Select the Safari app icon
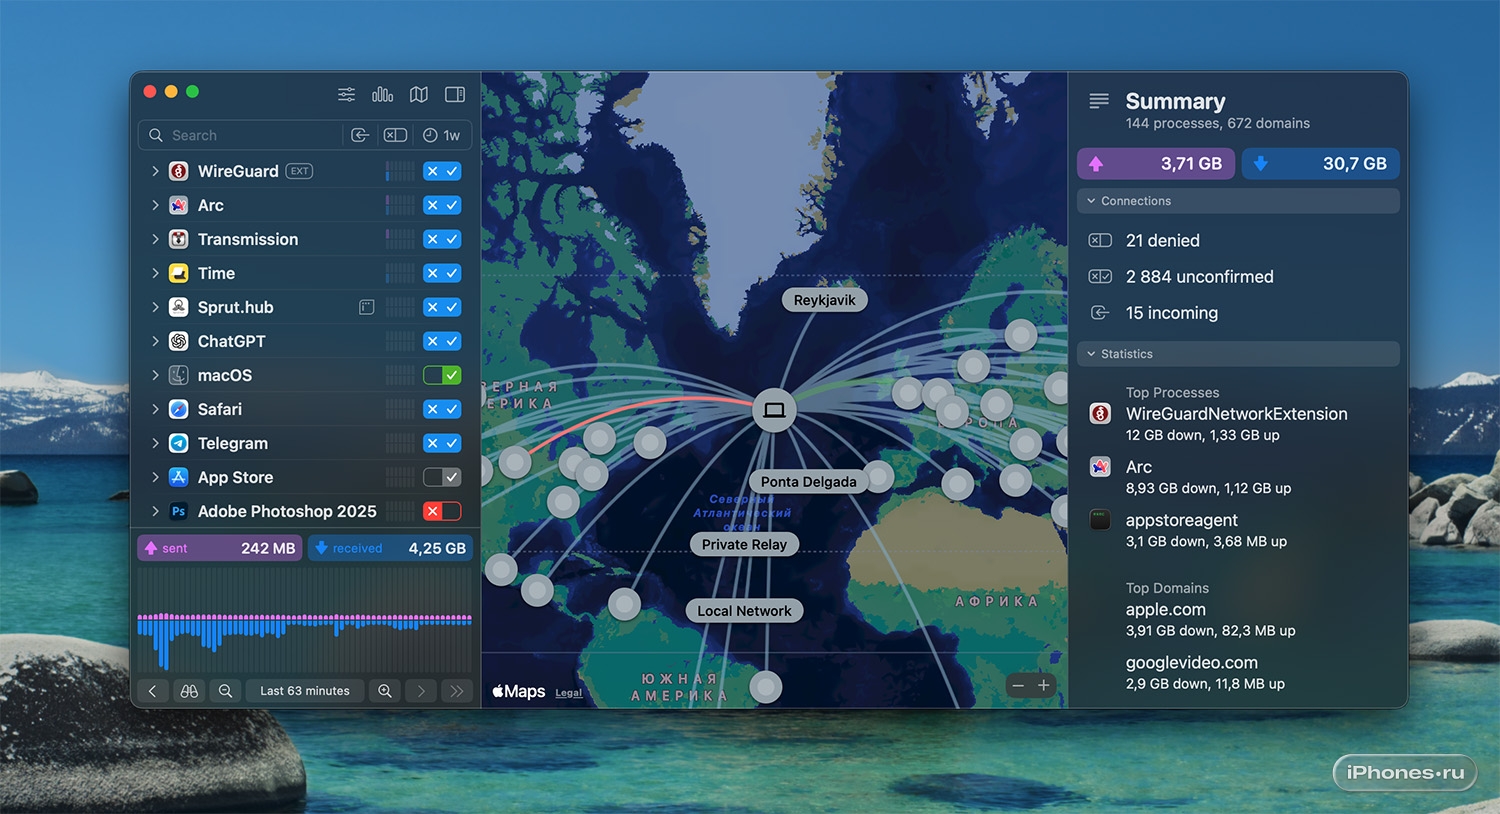Viewport: 1500px width, 814px height. point(179,409)
